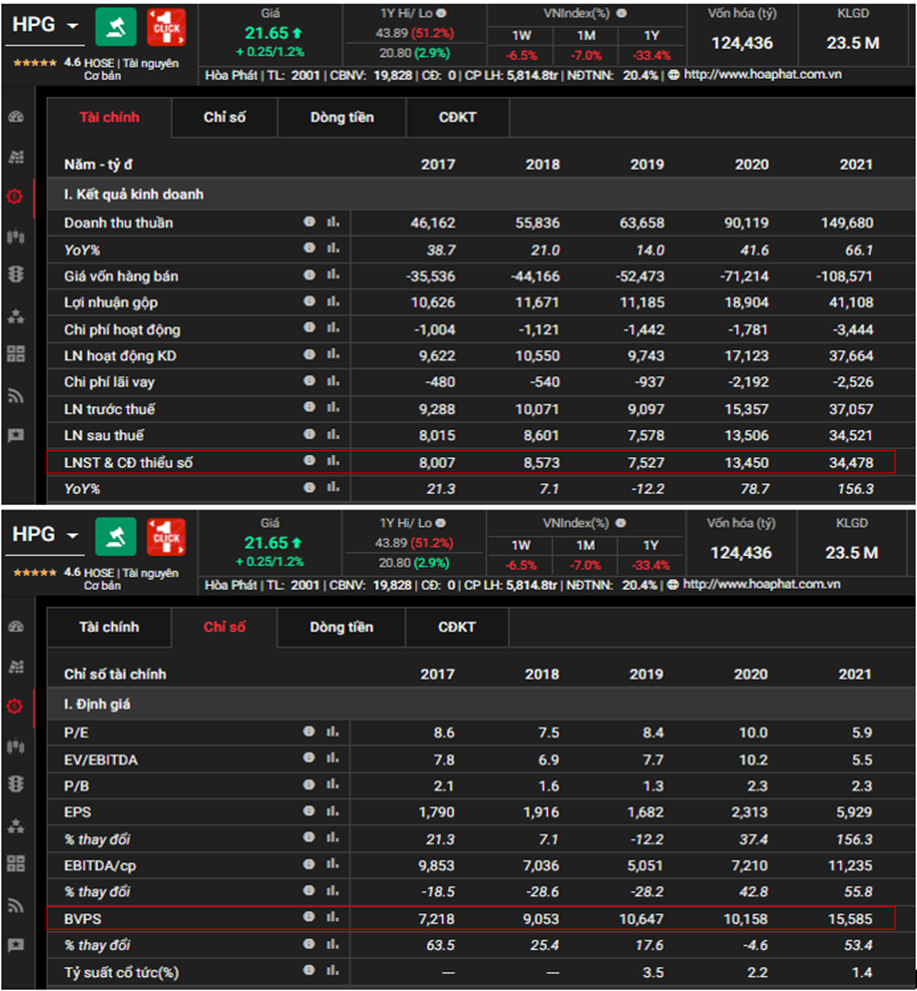
Task: Switch to the inactive Chỉ số tab
Action: pos(225,118)
